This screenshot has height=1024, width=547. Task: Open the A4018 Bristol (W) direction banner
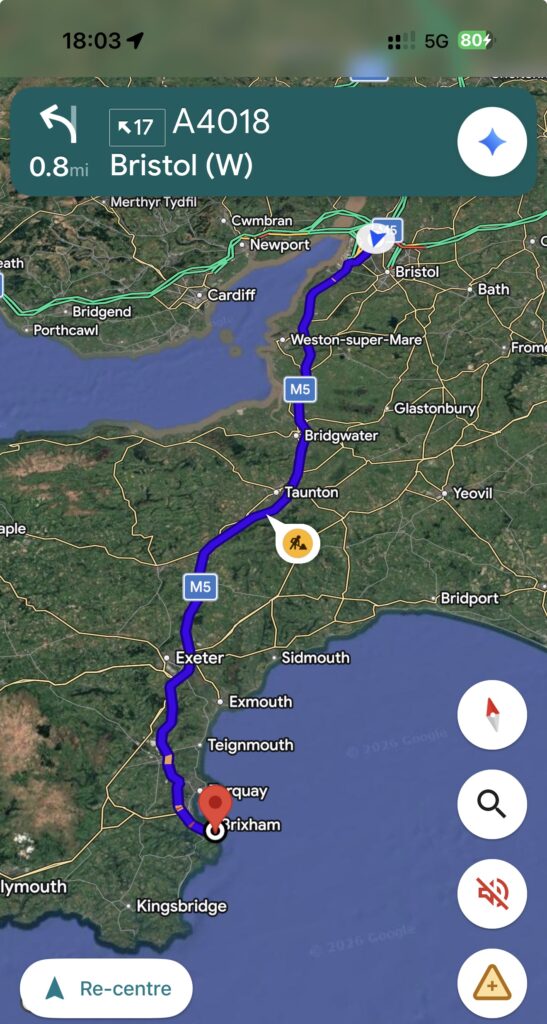click(x=274, y=142)
